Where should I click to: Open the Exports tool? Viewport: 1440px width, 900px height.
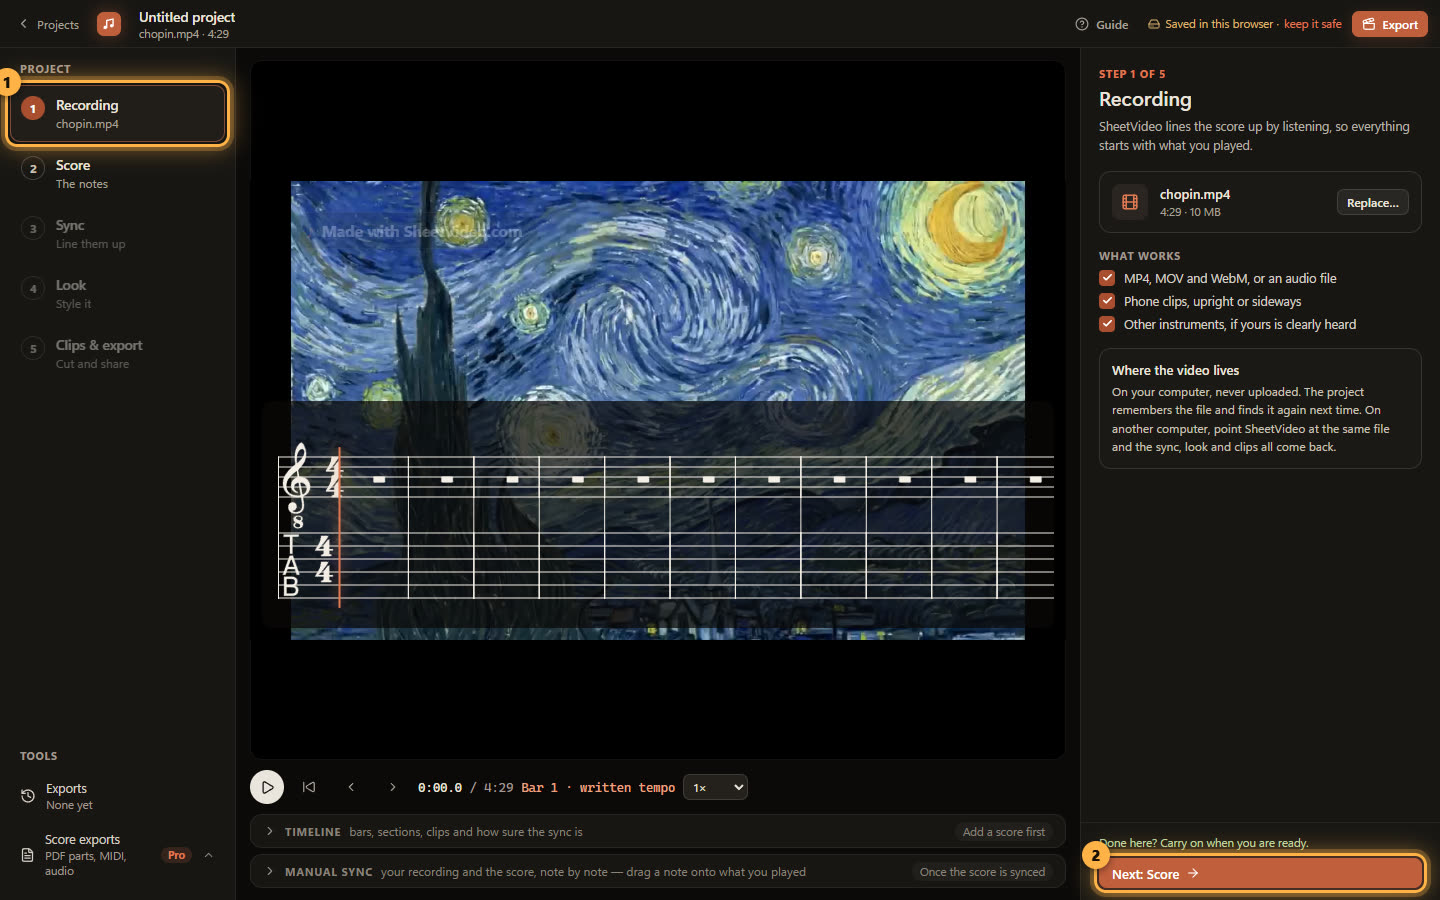(118, 796)
